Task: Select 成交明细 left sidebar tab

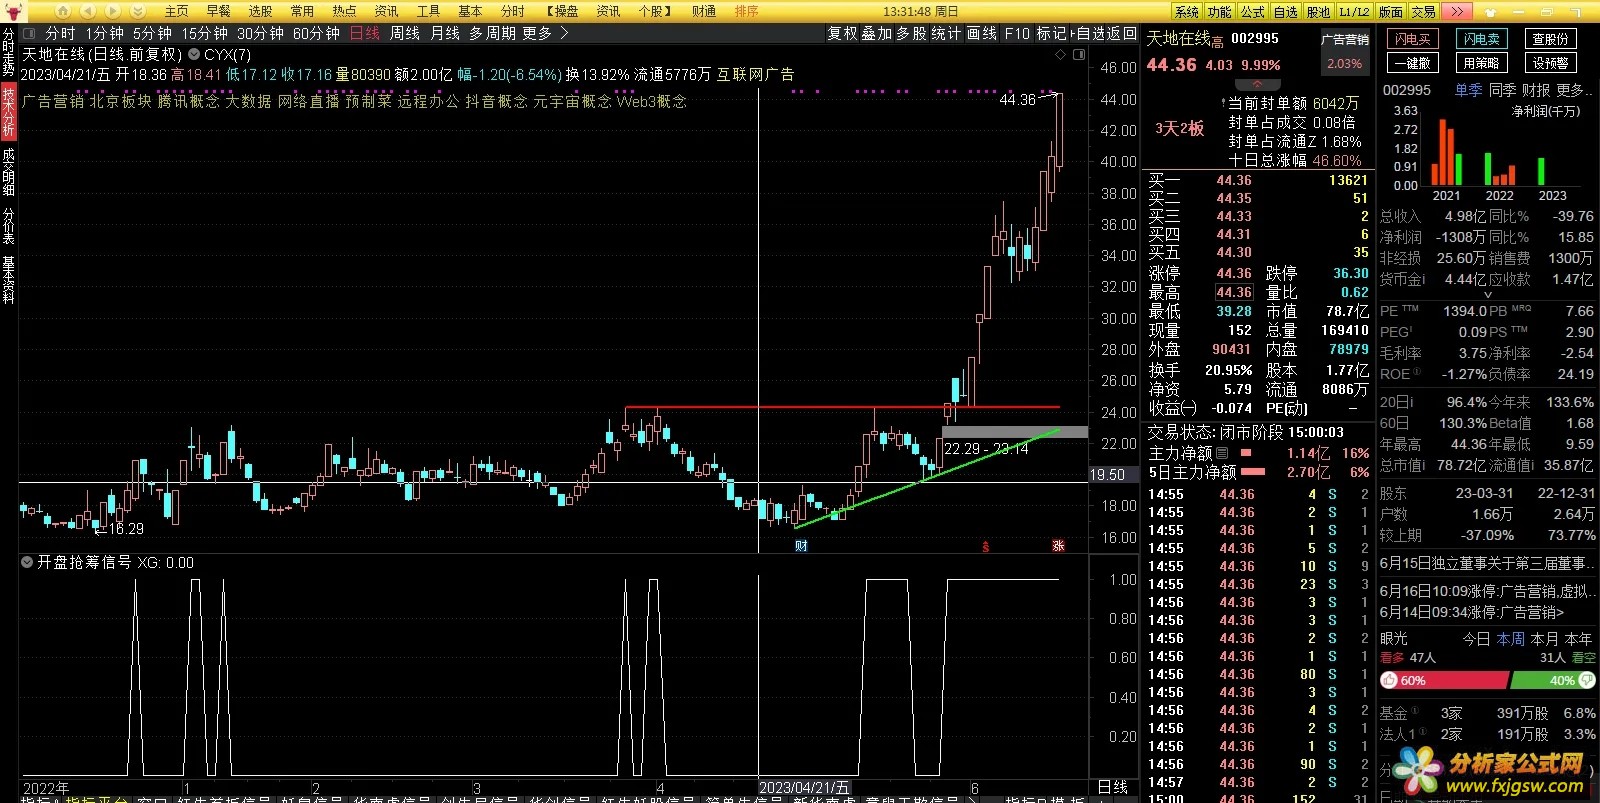Action: click(x=8, y=173)
